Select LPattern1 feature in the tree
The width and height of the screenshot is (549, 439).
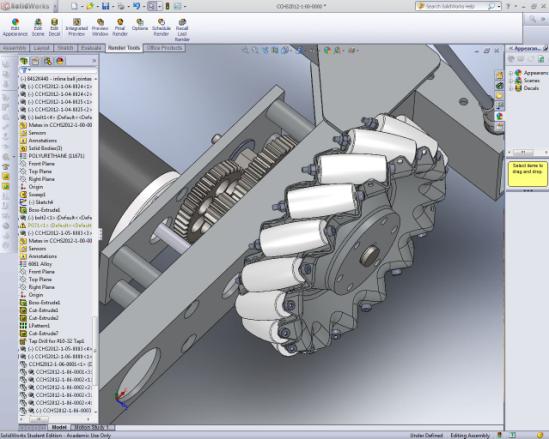pos(35,326)
